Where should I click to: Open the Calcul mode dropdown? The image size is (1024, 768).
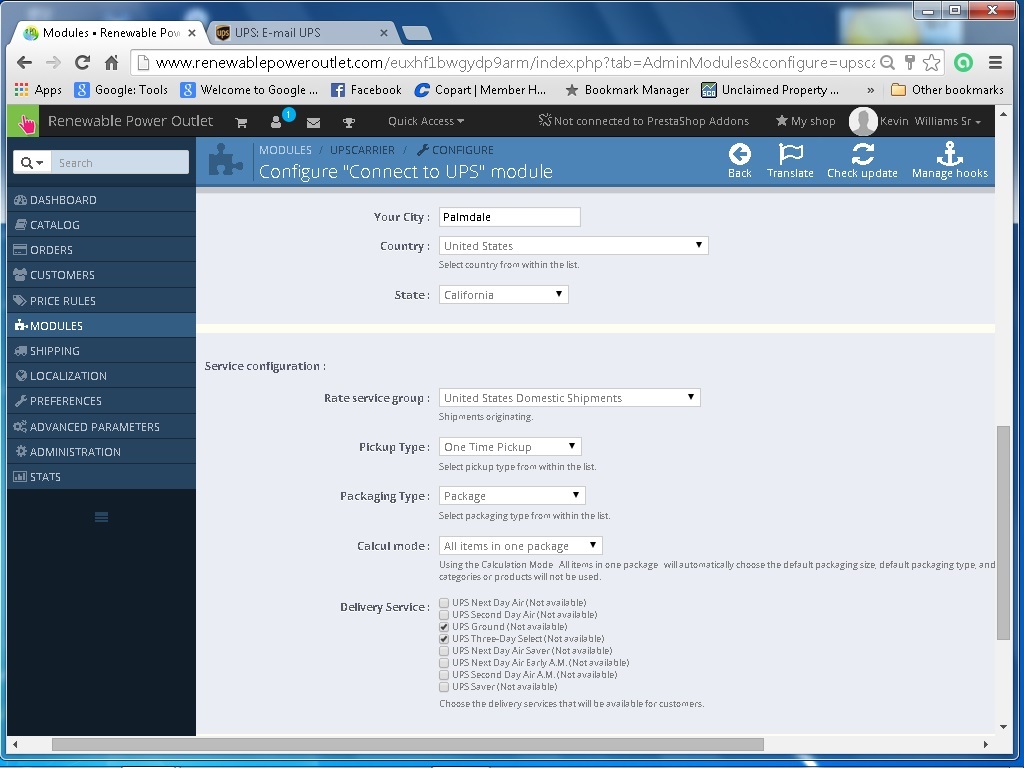click(x=520, y=545)
